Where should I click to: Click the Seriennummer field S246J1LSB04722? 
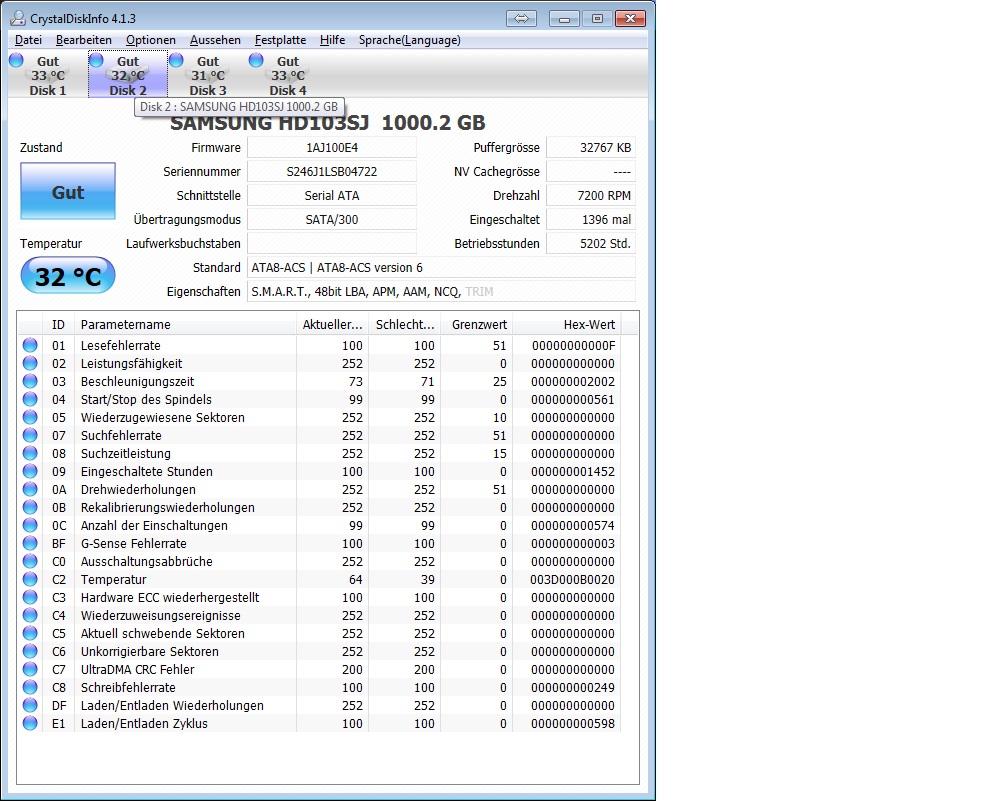pos(332,172)
